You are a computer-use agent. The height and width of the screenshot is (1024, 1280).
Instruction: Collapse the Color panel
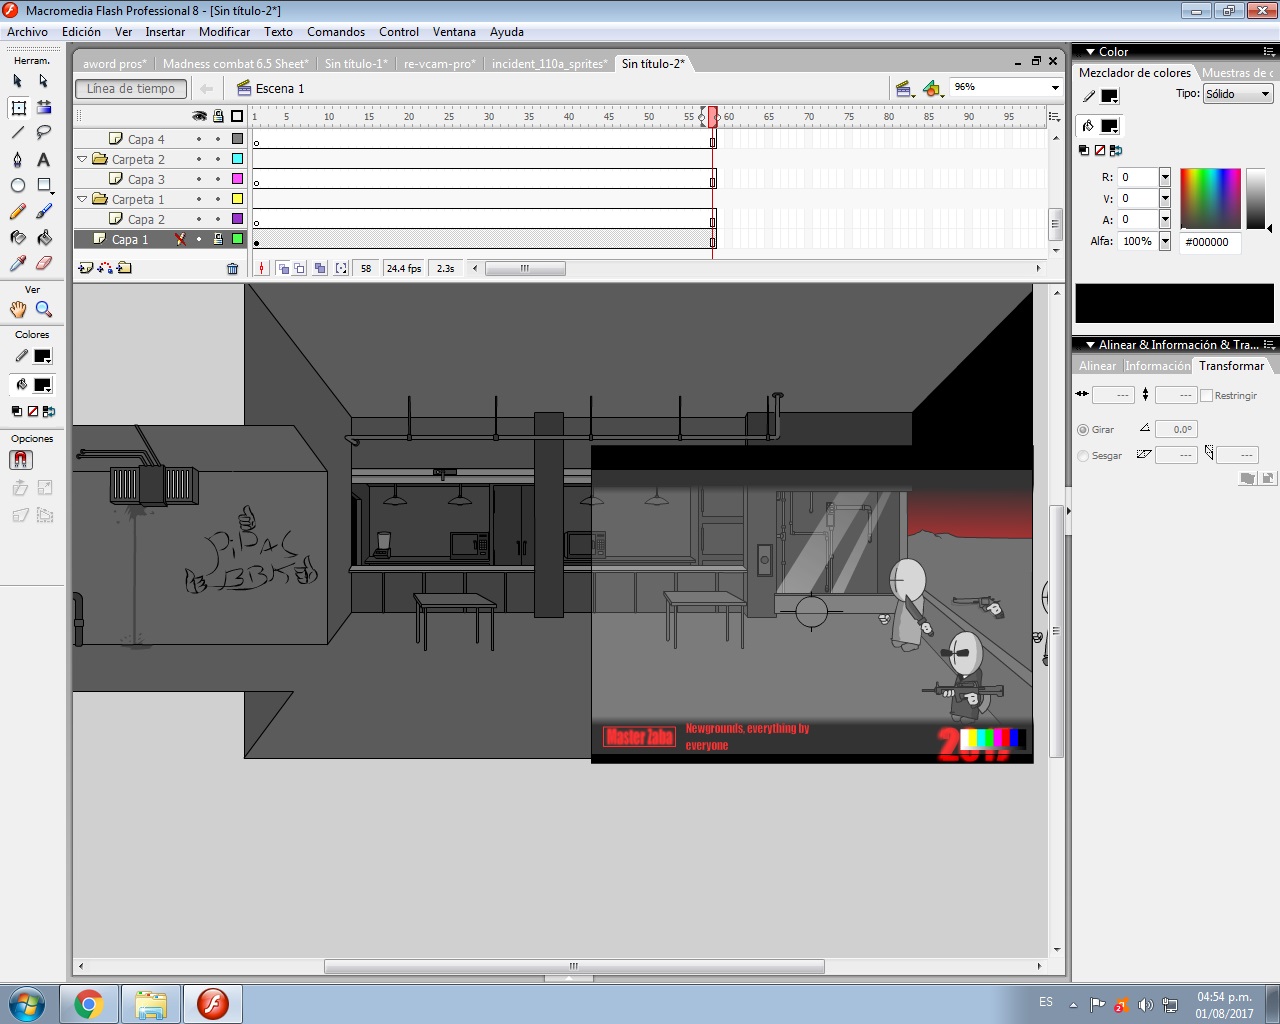point(1090,52)
